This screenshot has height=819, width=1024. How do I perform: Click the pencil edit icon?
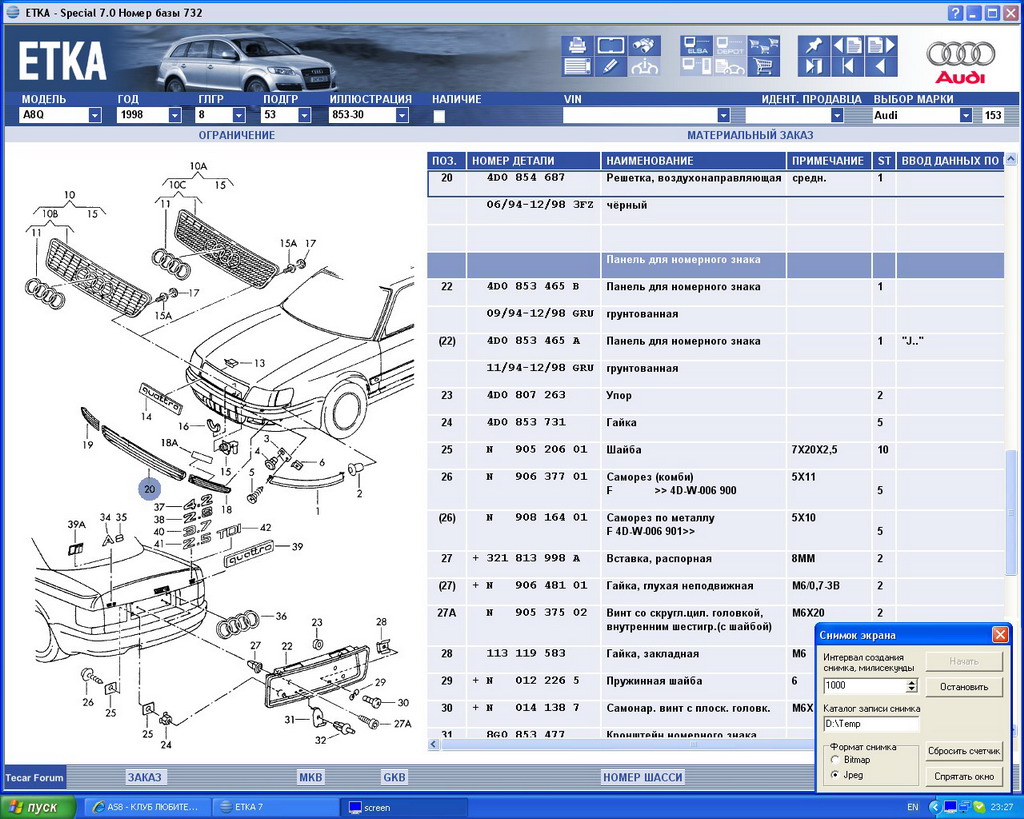coord(611,67)
